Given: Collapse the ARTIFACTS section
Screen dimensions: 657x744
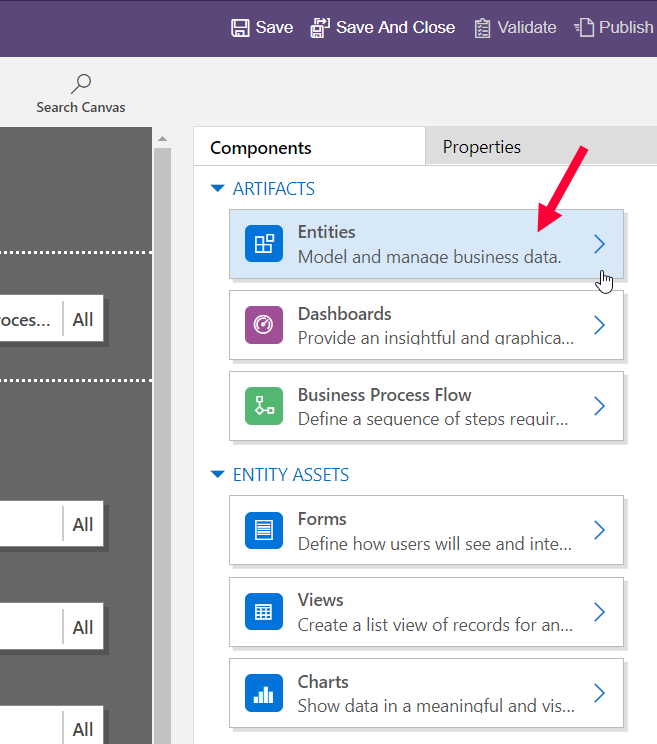Looking at the screenshot, I should tap(218, 188).
